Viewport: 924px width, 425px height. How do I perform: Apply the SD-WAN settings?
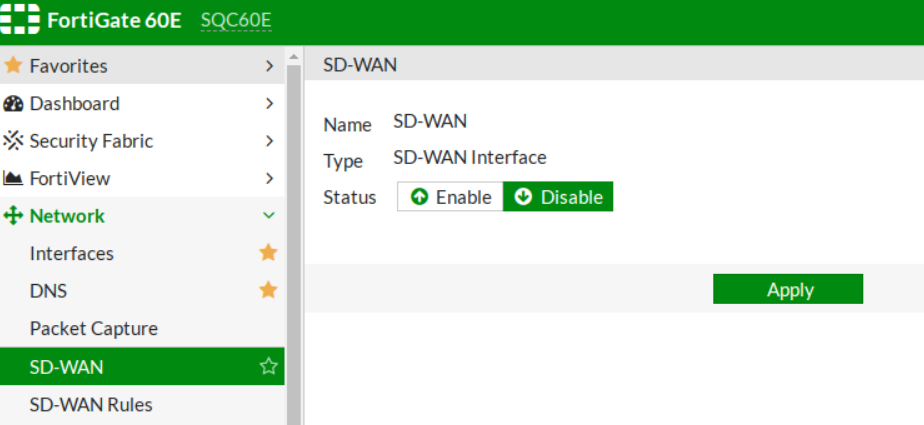click(x=788, y=290)
